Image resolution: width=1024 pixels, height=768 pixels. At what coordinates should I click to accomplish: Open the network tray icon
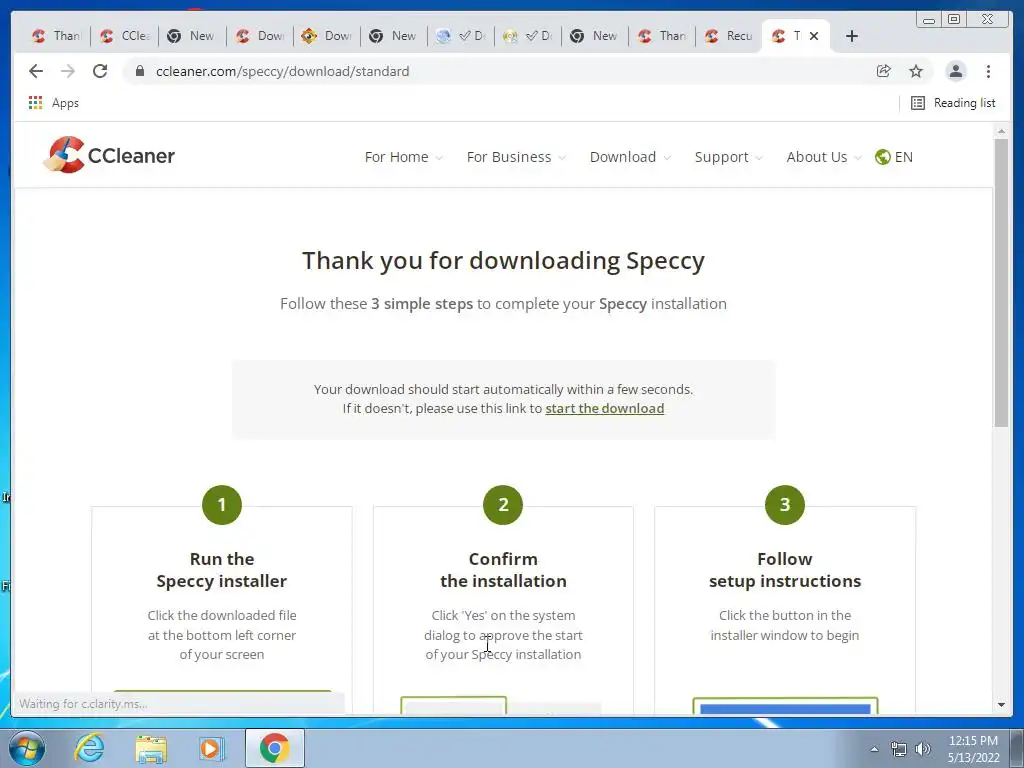tap(899, 749)
